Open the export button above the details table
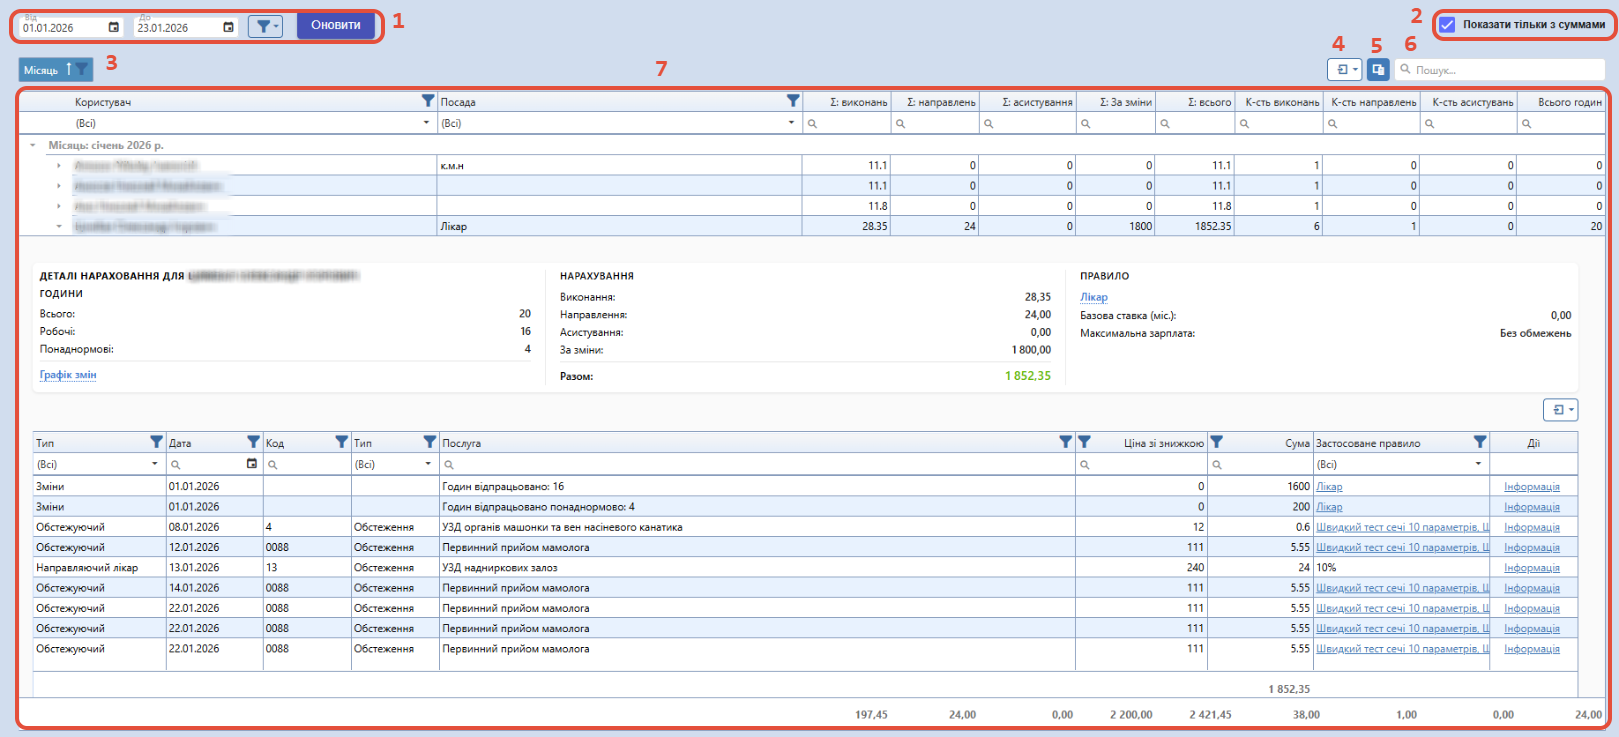The image size is (1619, 737). (1560, 410)
